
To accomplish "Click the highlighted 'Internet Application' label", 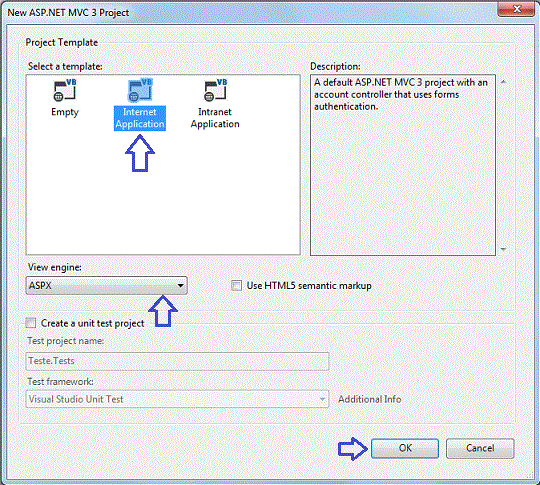I will click(140, 118).
